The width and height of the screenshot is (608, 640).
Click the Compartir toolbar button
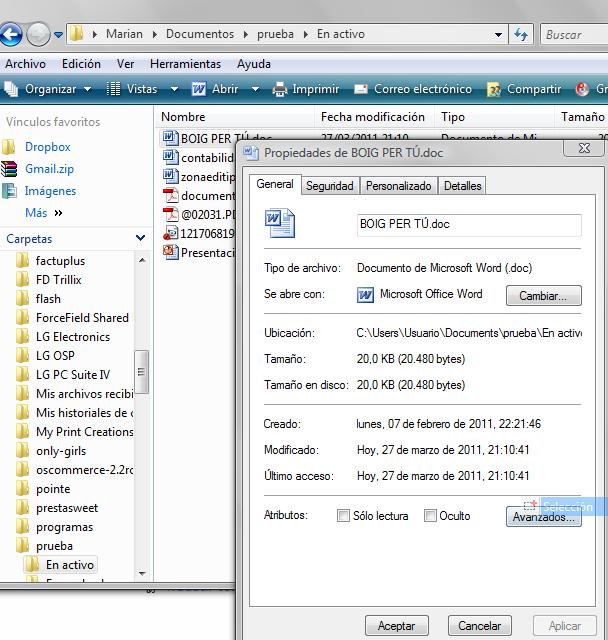(524, 89)
